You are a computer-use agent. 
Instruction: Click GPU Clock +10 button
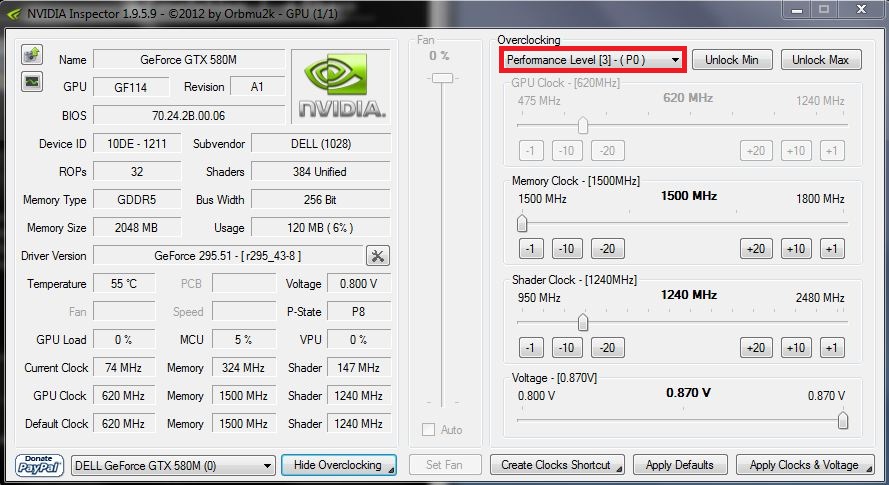796,150
